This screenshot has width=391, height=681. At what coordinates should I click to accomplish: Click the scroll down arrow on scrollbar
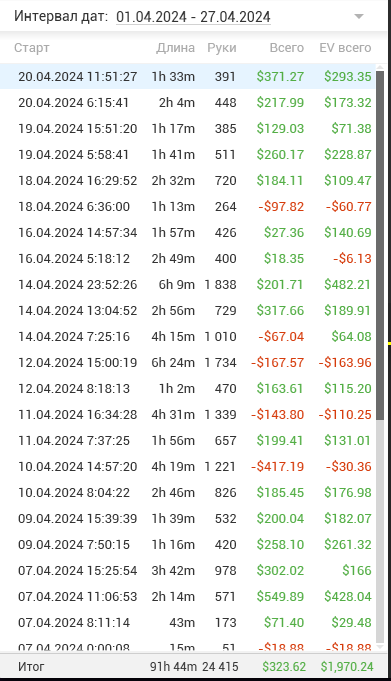[380, 647]
